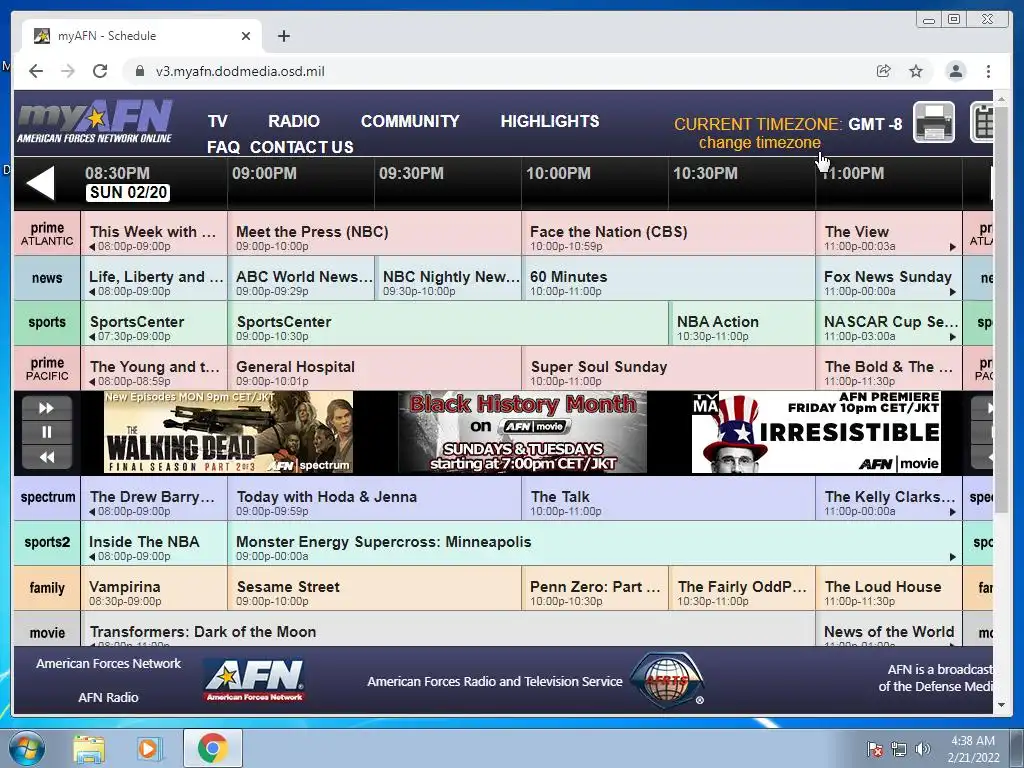Click the taskbar clock
Viewport: 1024px width, 768px height.
click(973, 748)
